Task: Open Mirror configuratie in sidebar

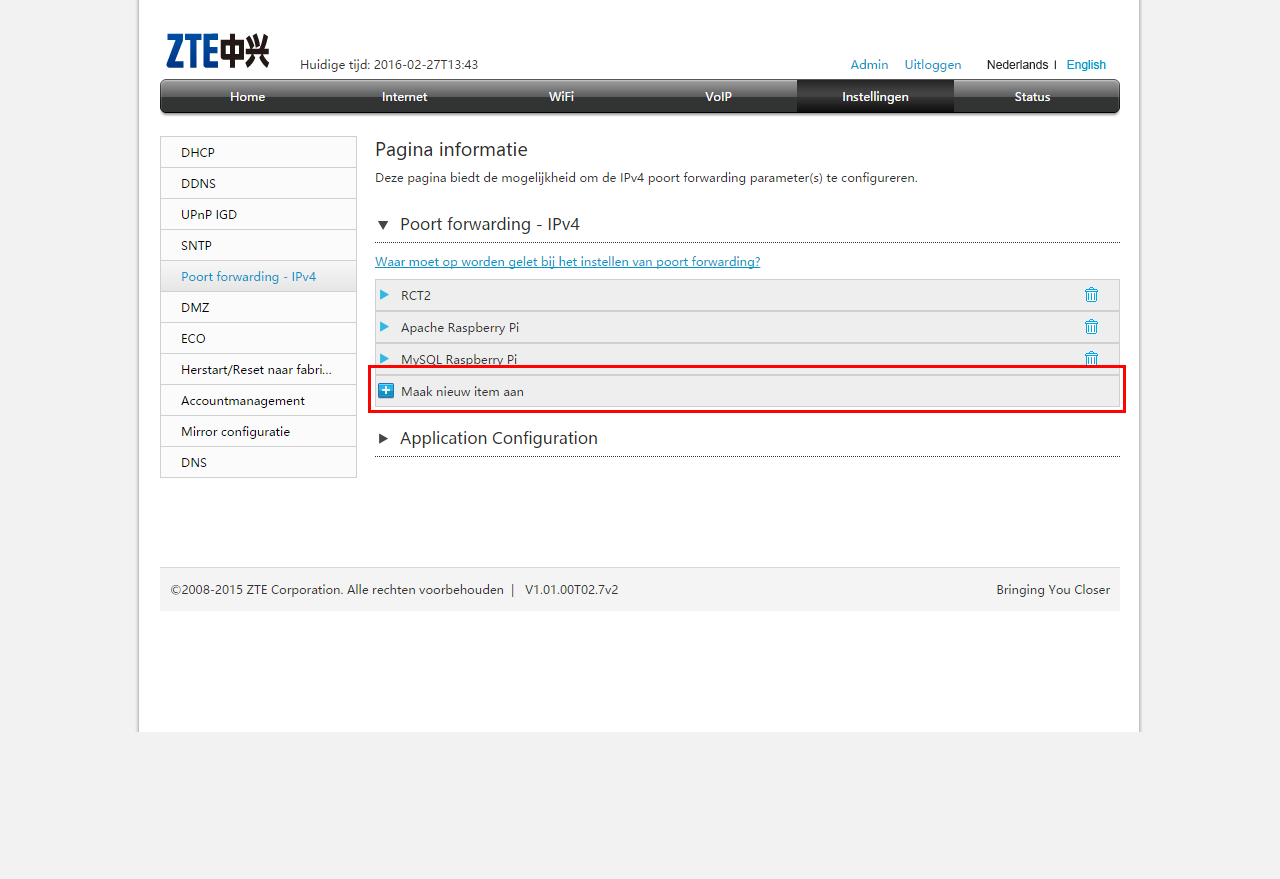Action: click(258, 431)
